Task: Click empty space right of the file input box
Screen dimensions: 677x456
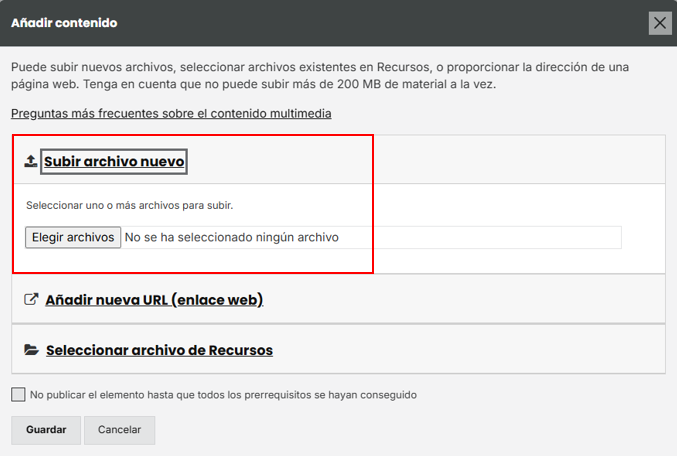Action: (643, 237)
